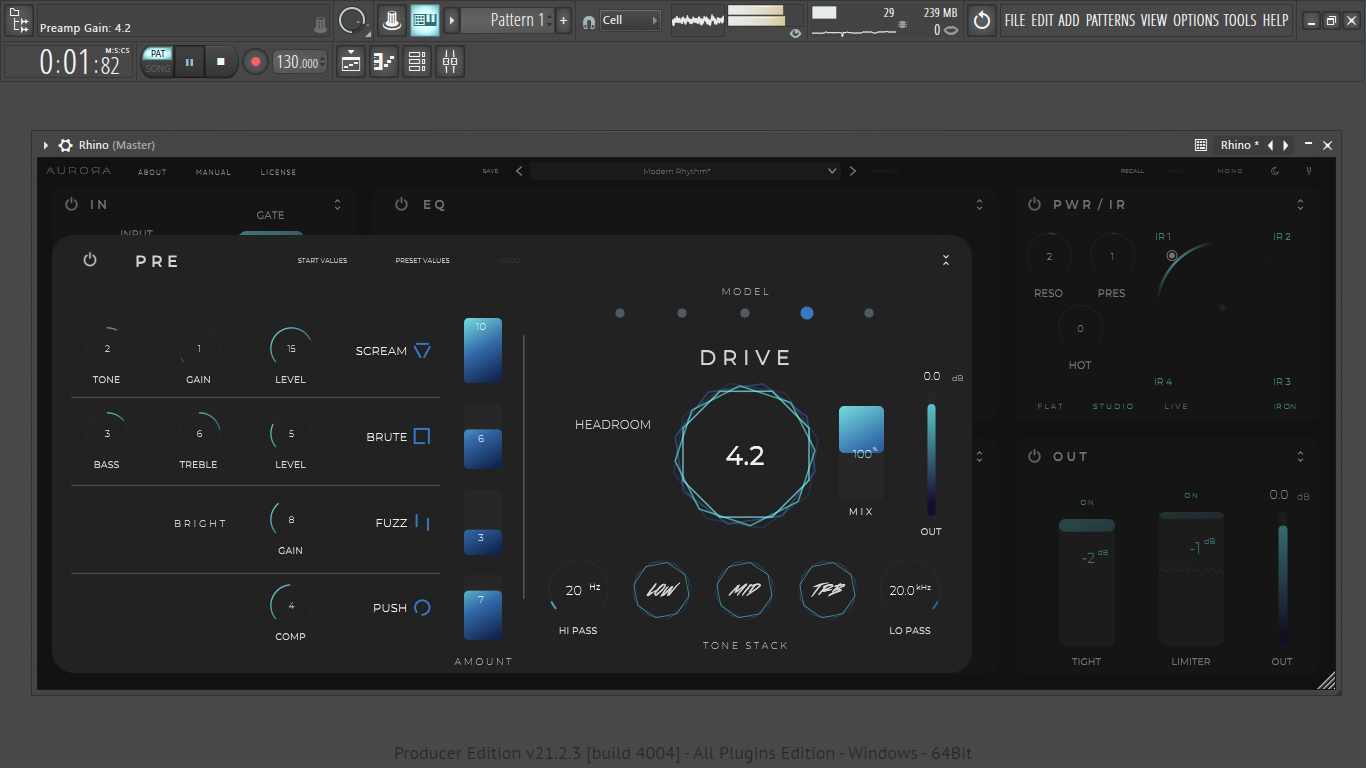Click the Rhino plugin gear icon
Image resolution: width=1366 pixels, height=768 pixels.
click(x=66, y=145)
